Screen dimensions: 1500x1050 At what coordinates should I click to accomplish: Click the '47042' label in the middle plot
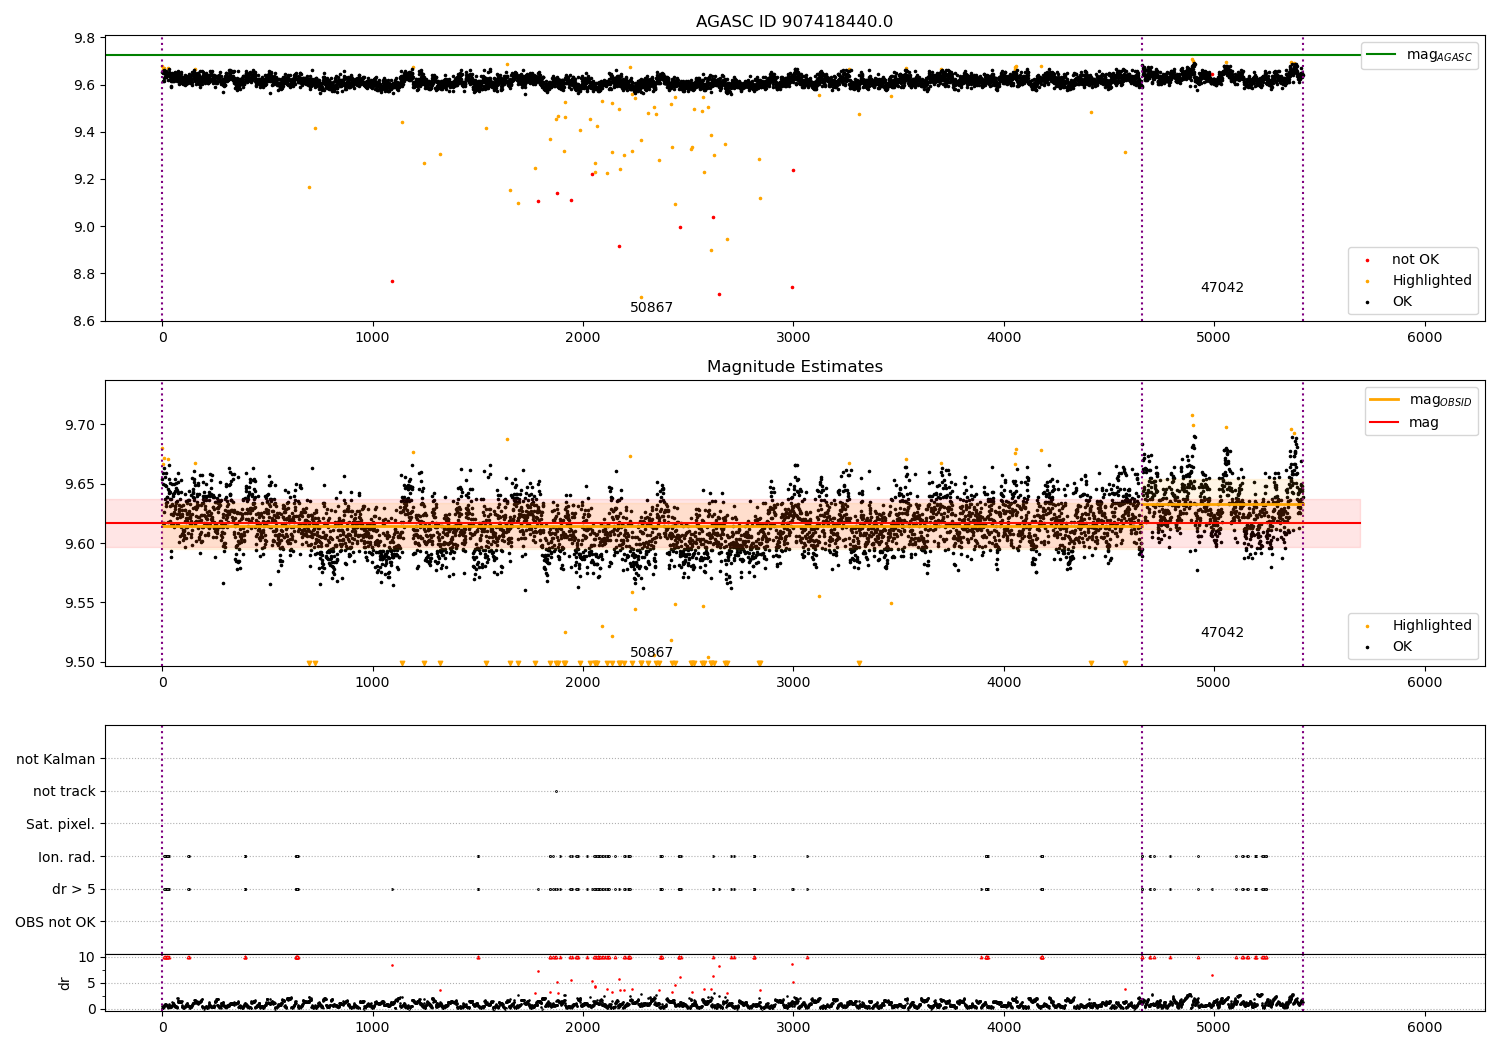(1222, 633)
